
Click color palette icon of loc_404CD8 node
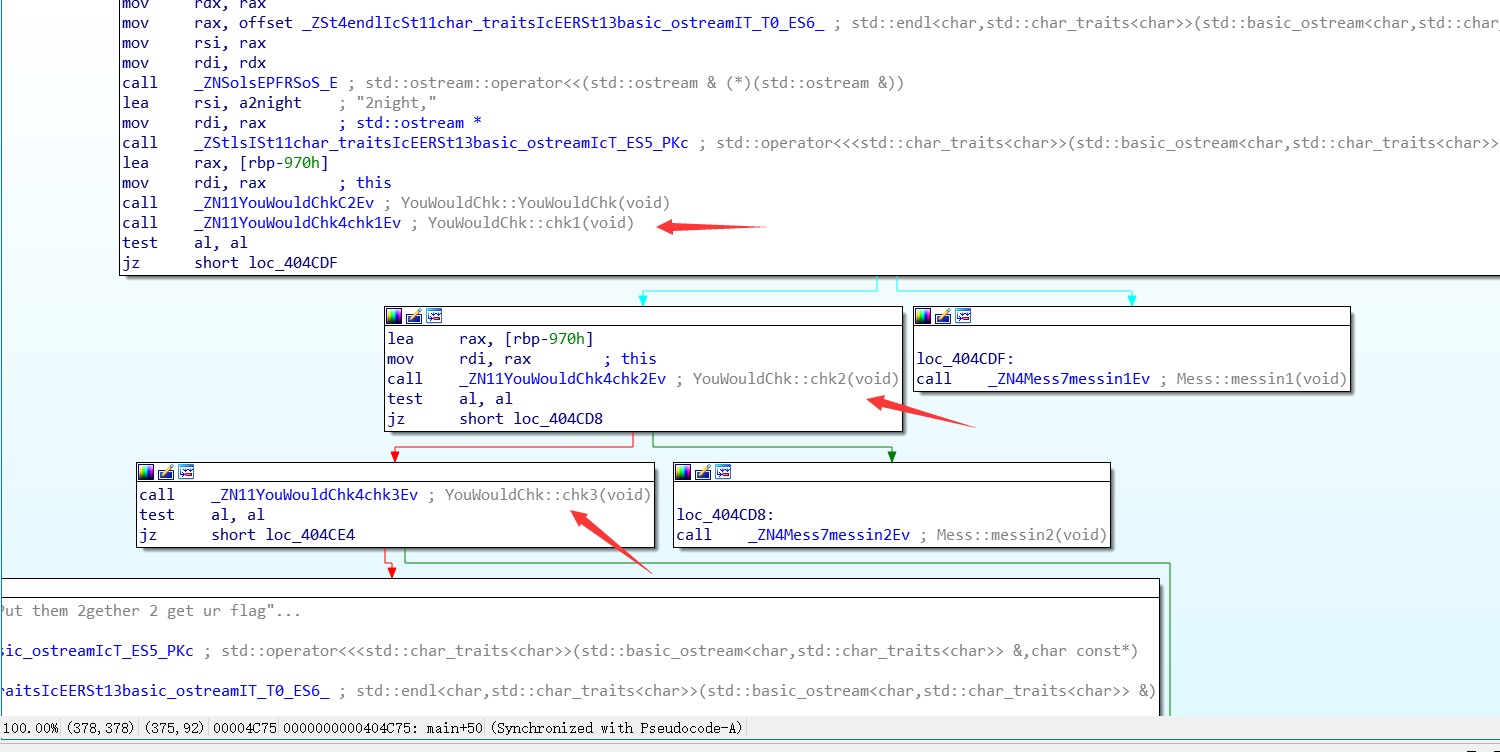pos(683,472)
